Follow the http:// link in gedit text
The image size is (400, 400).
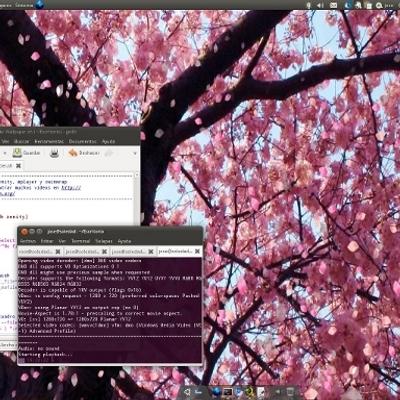71,188
